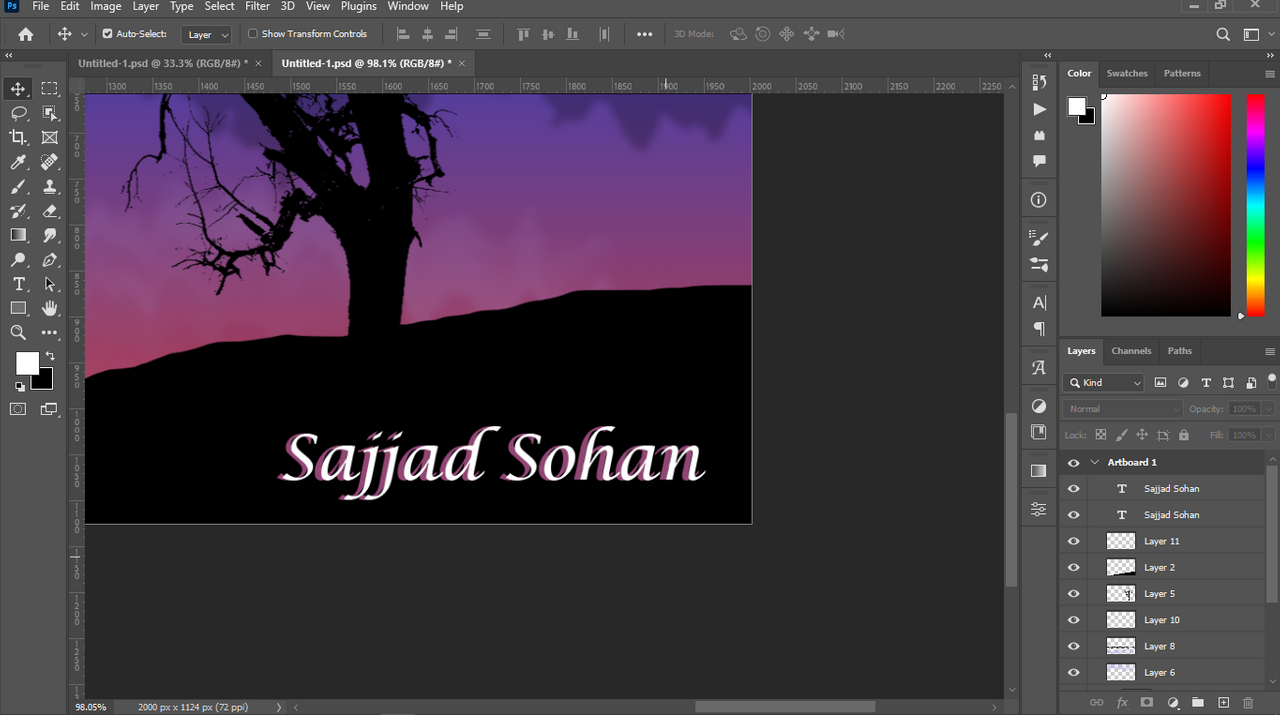Select the Horizontal Type tool

point(18,285)
